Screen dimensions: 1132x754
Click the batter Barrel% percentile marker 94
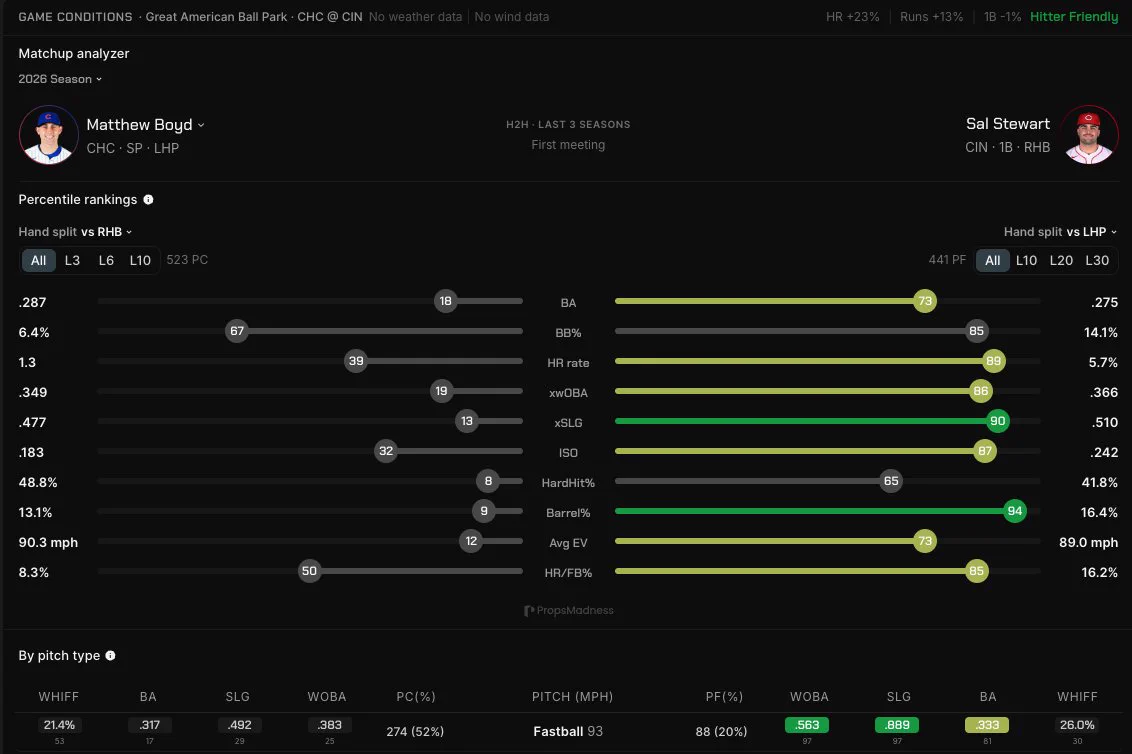(x=1014, y=511)
